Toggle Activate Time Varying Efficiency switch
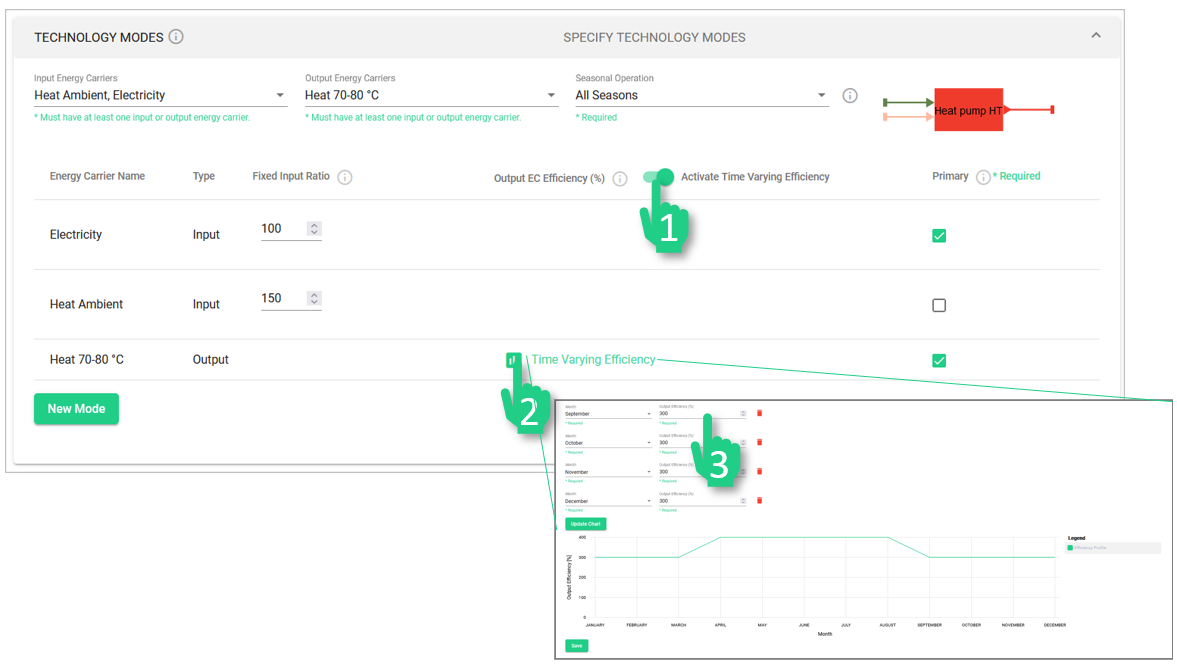The image size is (1177, 666). tap(658, 177)
